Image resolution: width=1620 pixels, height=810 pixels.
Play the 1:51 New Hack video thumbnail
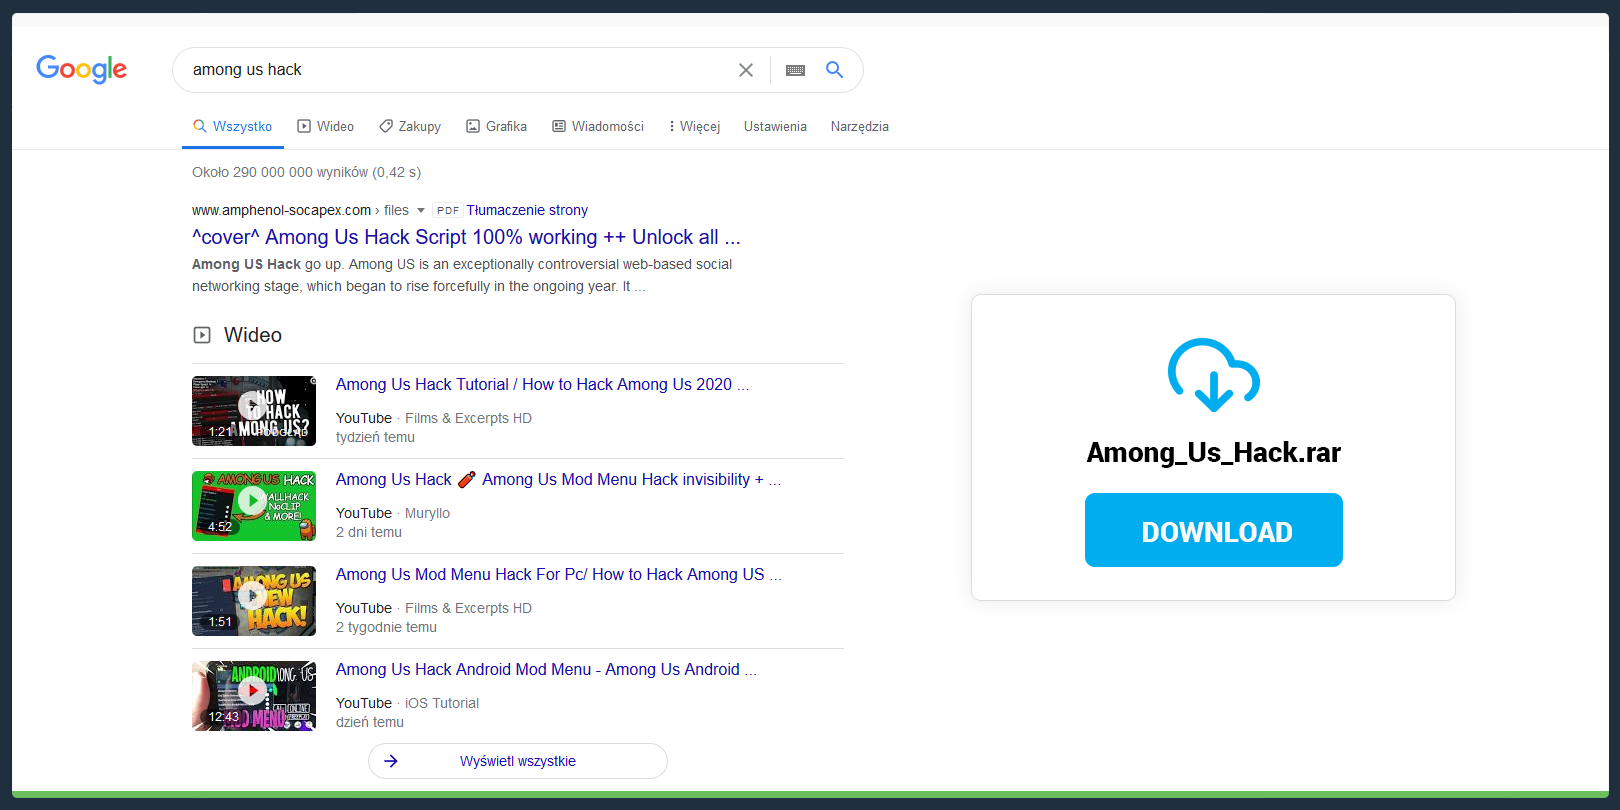(254, 601)
